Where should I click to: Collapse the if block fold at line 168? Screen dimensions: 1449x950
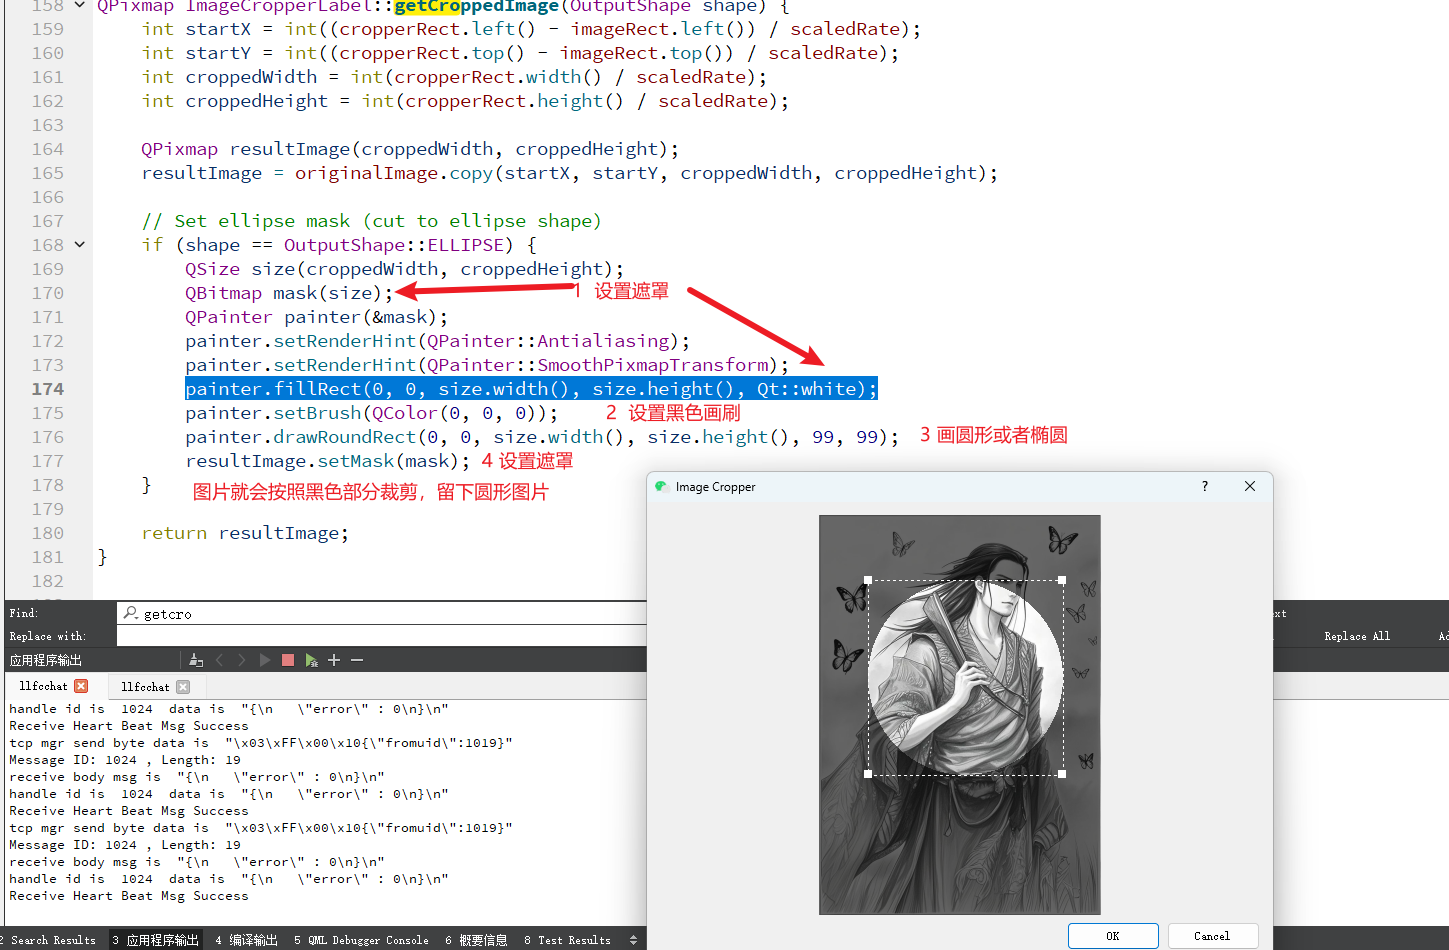(x=79, y=245)
